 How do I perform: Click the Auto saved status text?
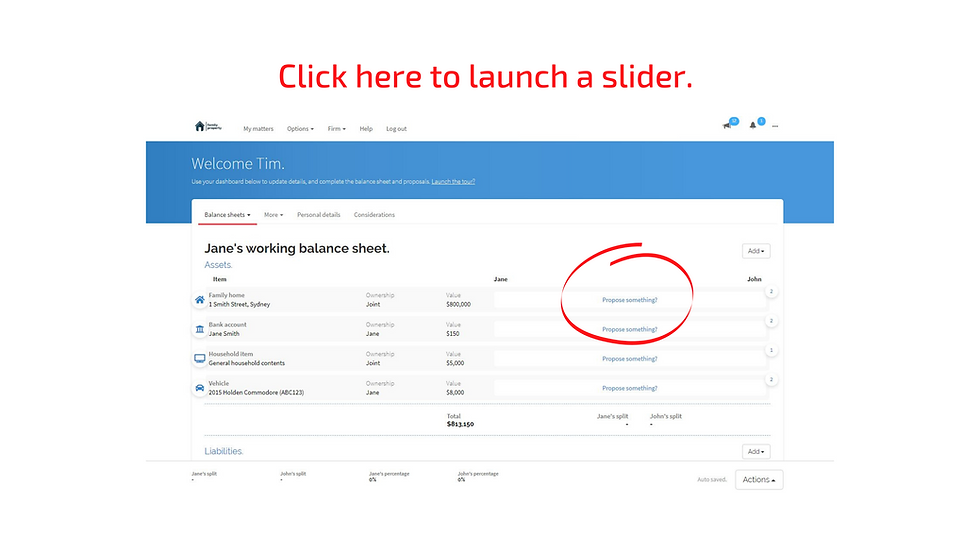coord(712,480)
